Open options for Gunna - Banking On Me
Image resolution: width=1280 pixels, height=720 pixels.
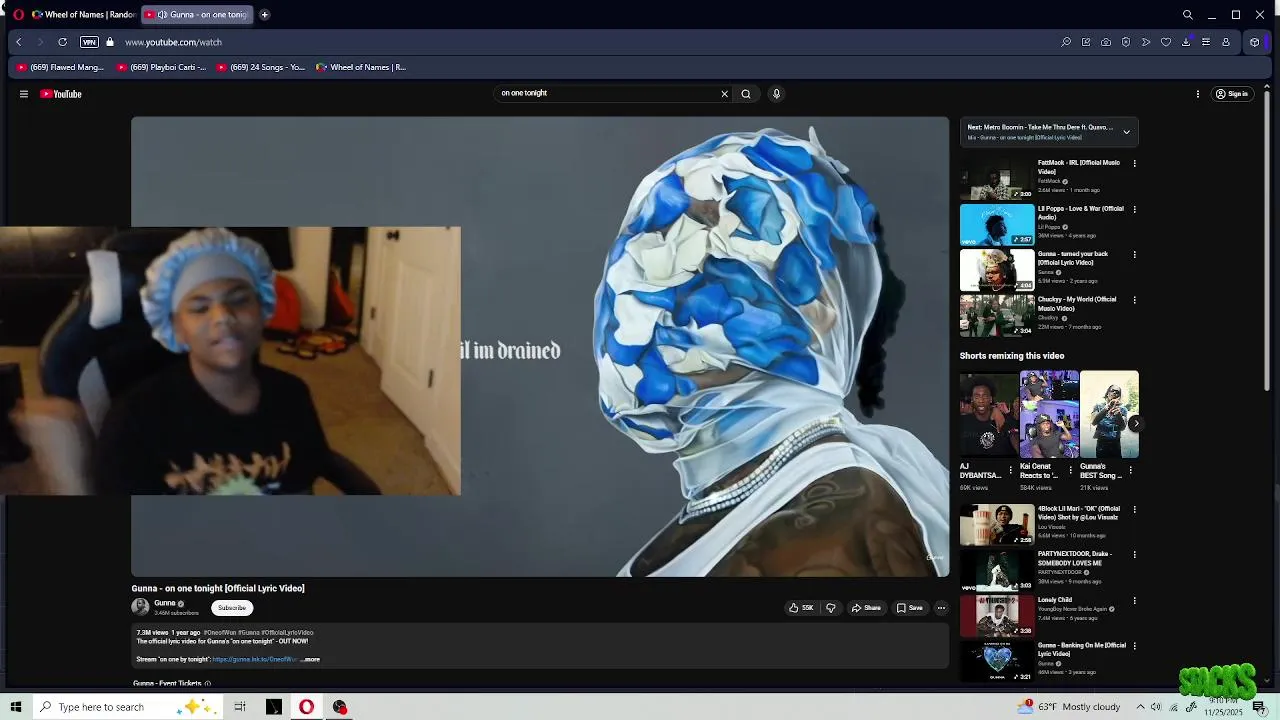click(x=1134, y=646)
